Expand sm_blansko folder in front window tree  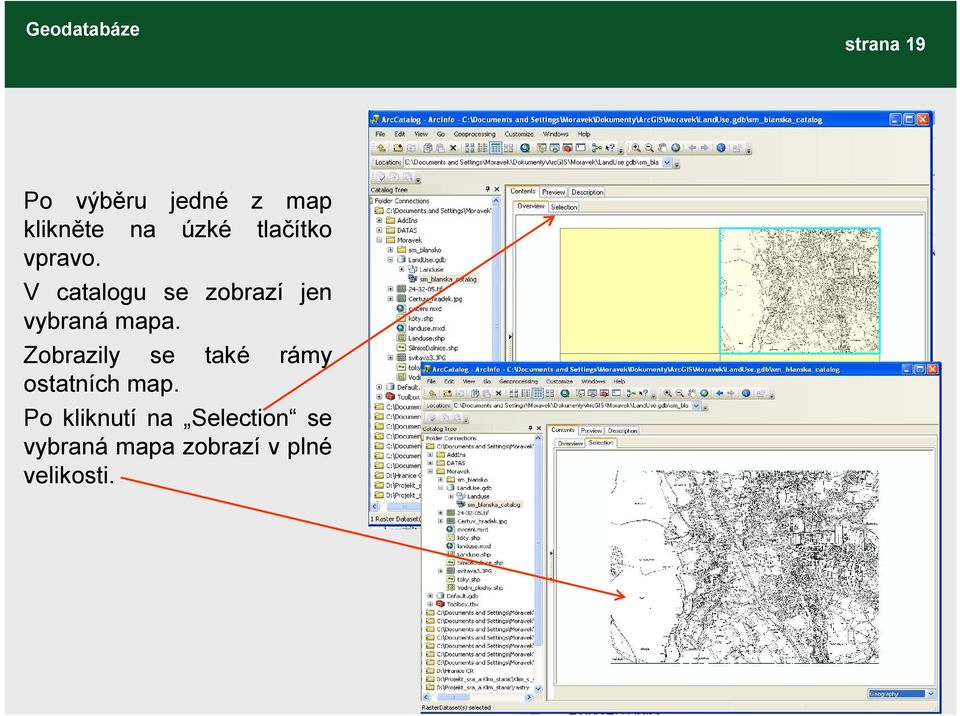tap(440, 480)
